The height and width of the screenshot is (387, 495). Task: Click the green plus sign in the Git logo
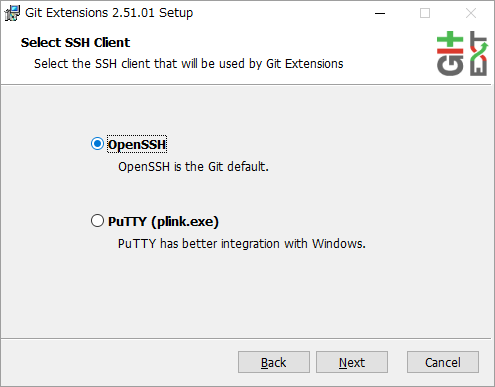click(x=450, y=39)
